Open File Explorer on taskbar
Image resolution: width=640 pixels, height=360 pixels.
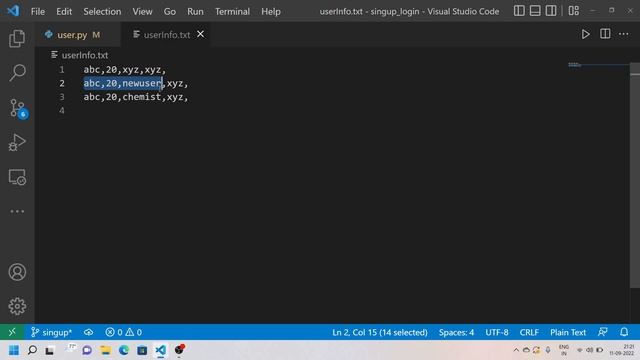pos(105,350)
